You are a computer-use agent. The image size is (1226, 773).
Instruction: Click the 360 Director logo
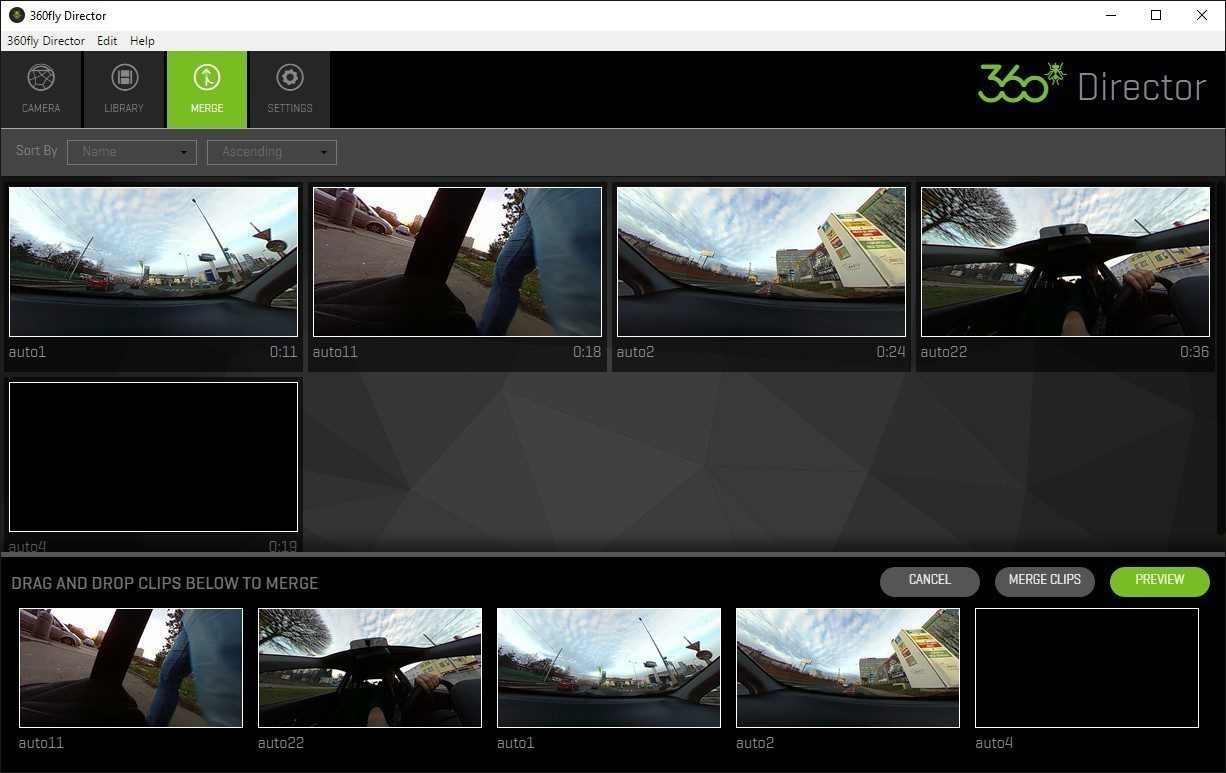coord(1092,85)
